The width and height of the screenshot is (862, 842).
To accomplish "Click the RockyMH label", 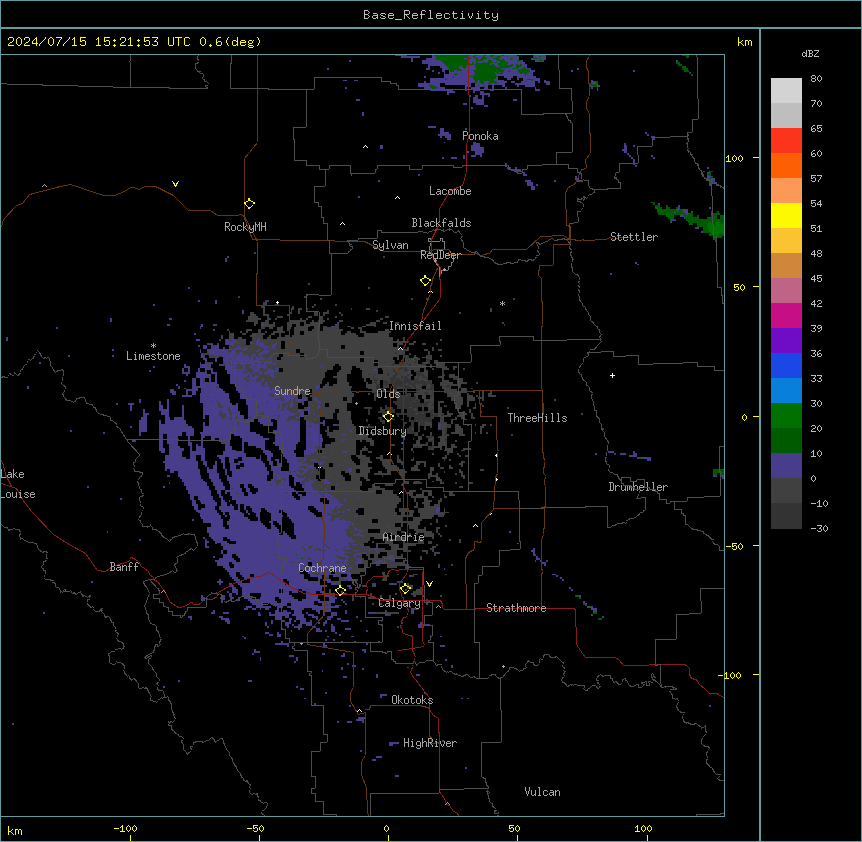I will pos(245,227).
